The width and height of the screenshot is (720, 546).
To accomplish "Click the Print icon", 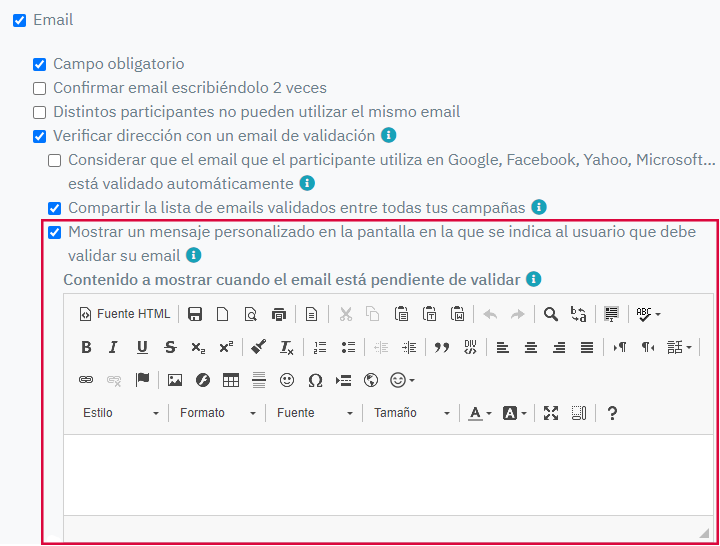I will click(279, 314).
